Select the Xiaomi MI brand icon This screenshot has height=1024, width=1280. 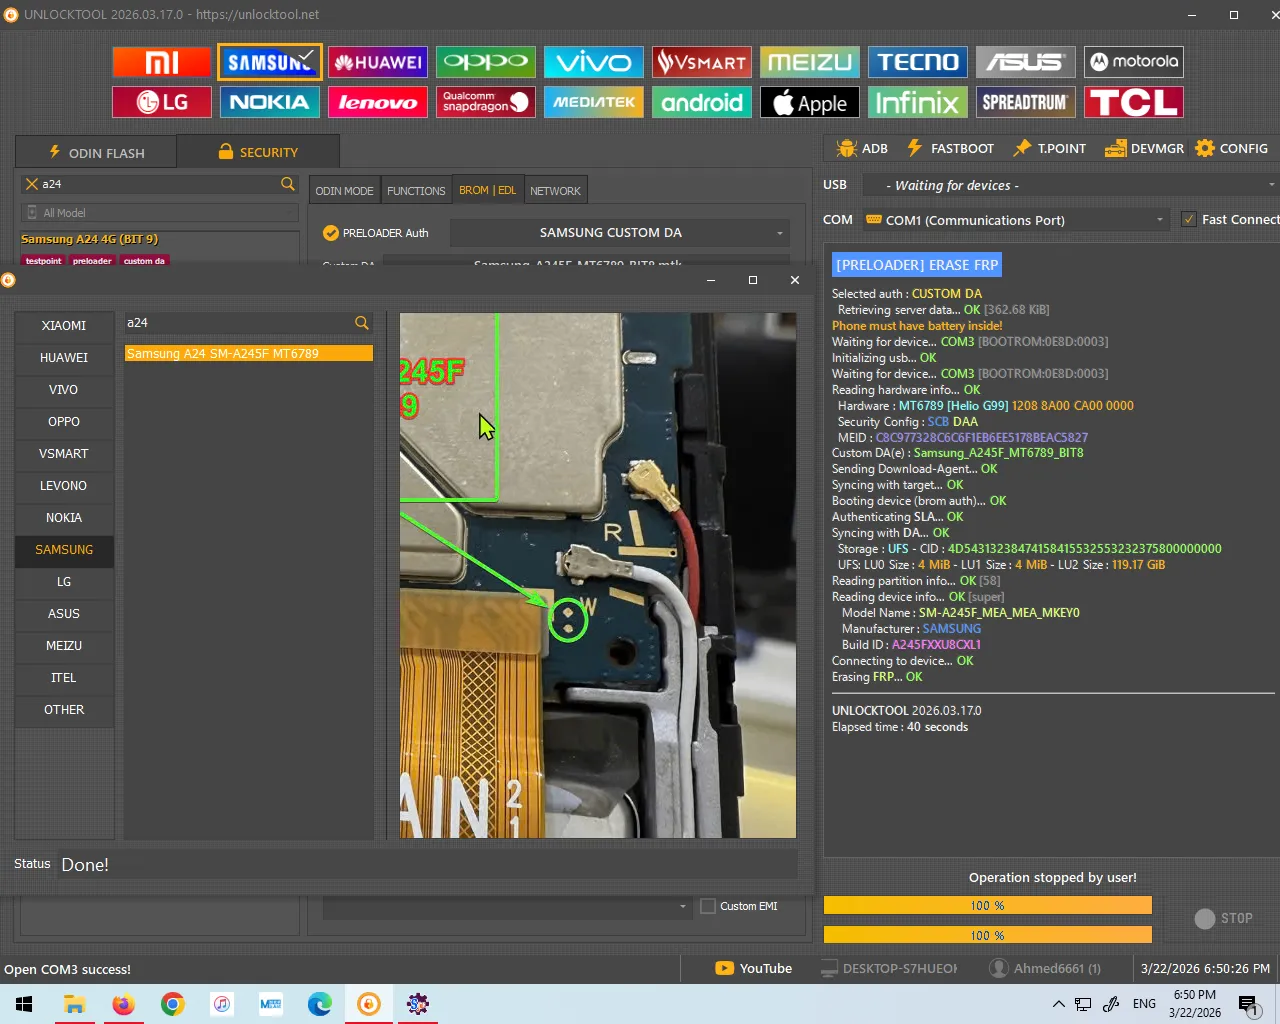(161, 62)
